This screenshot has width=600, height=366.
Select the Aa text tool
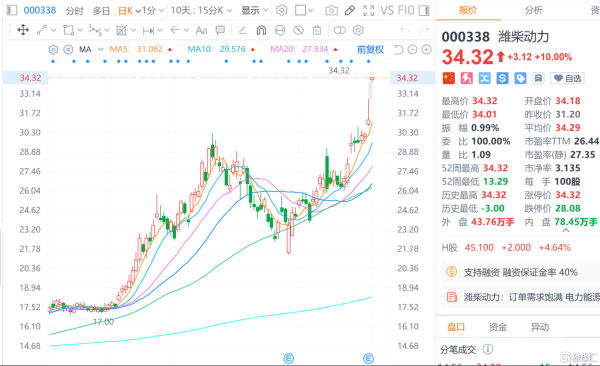pos(201,30)
